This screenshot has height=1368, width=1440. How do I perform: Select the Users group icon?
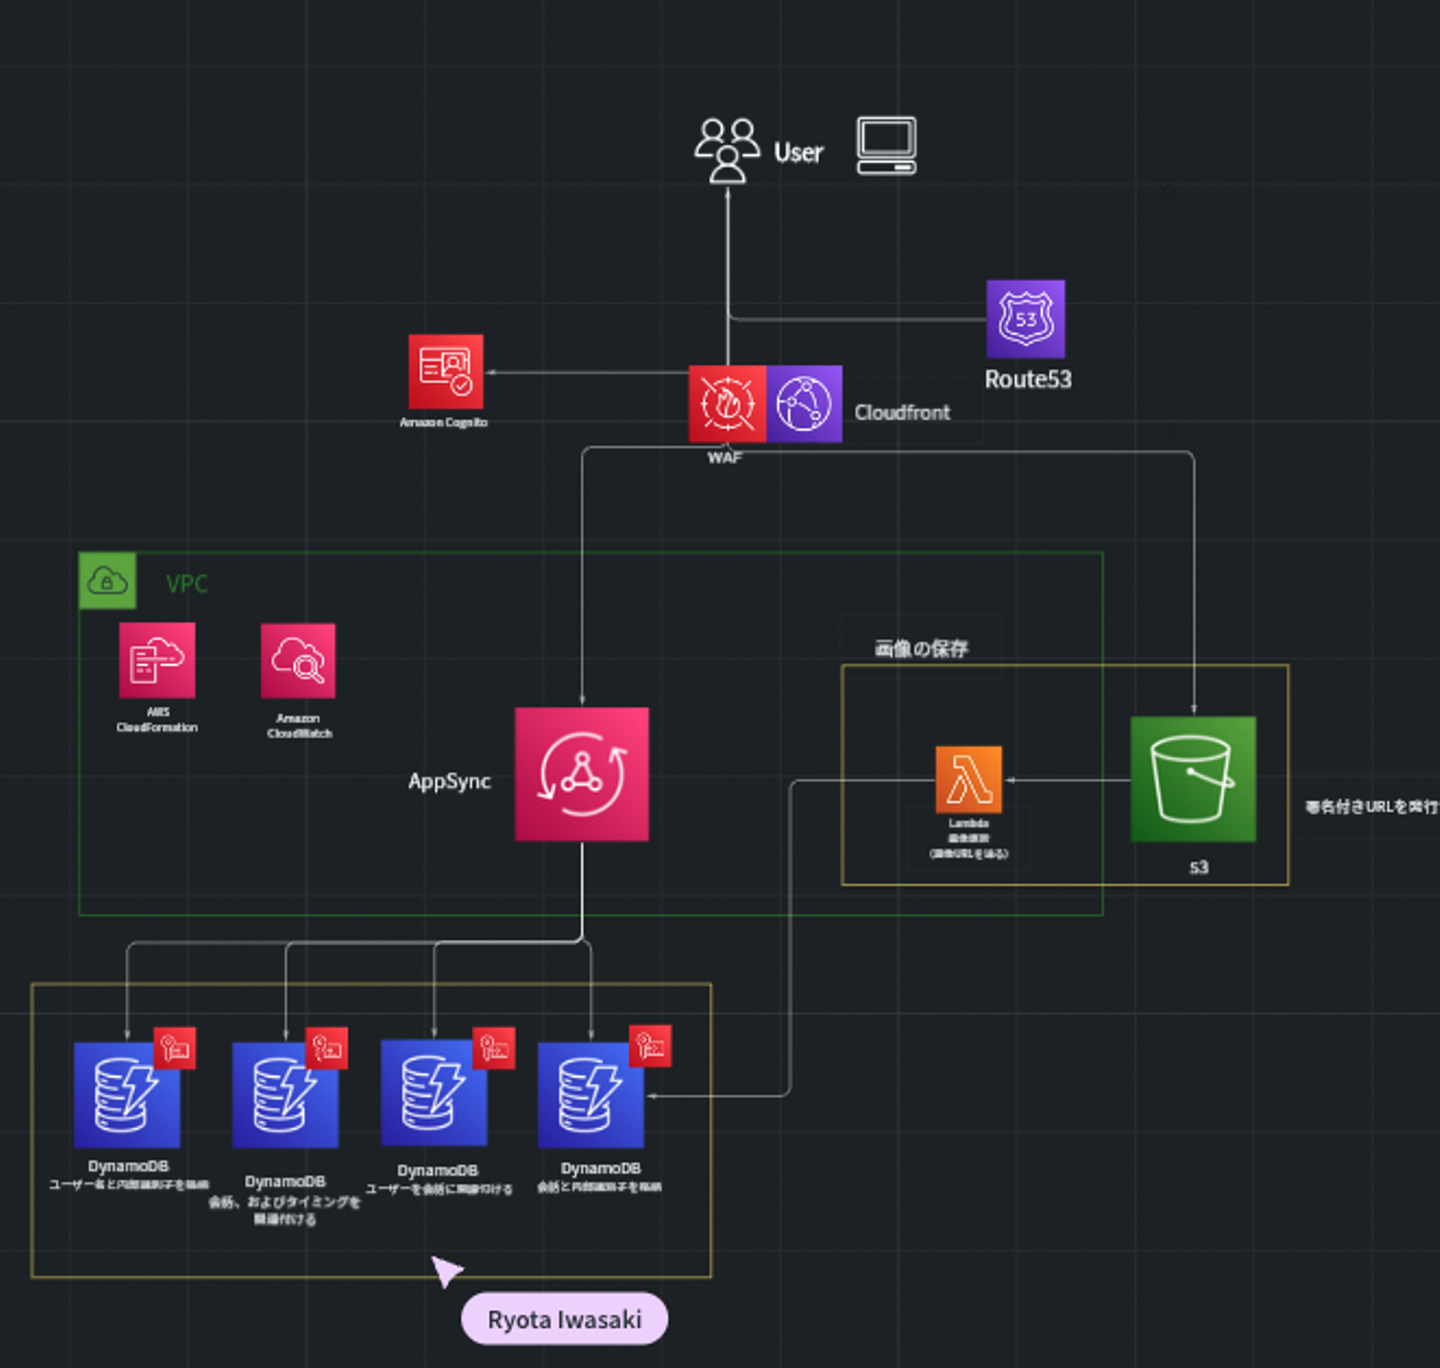(x=727, y=150)
